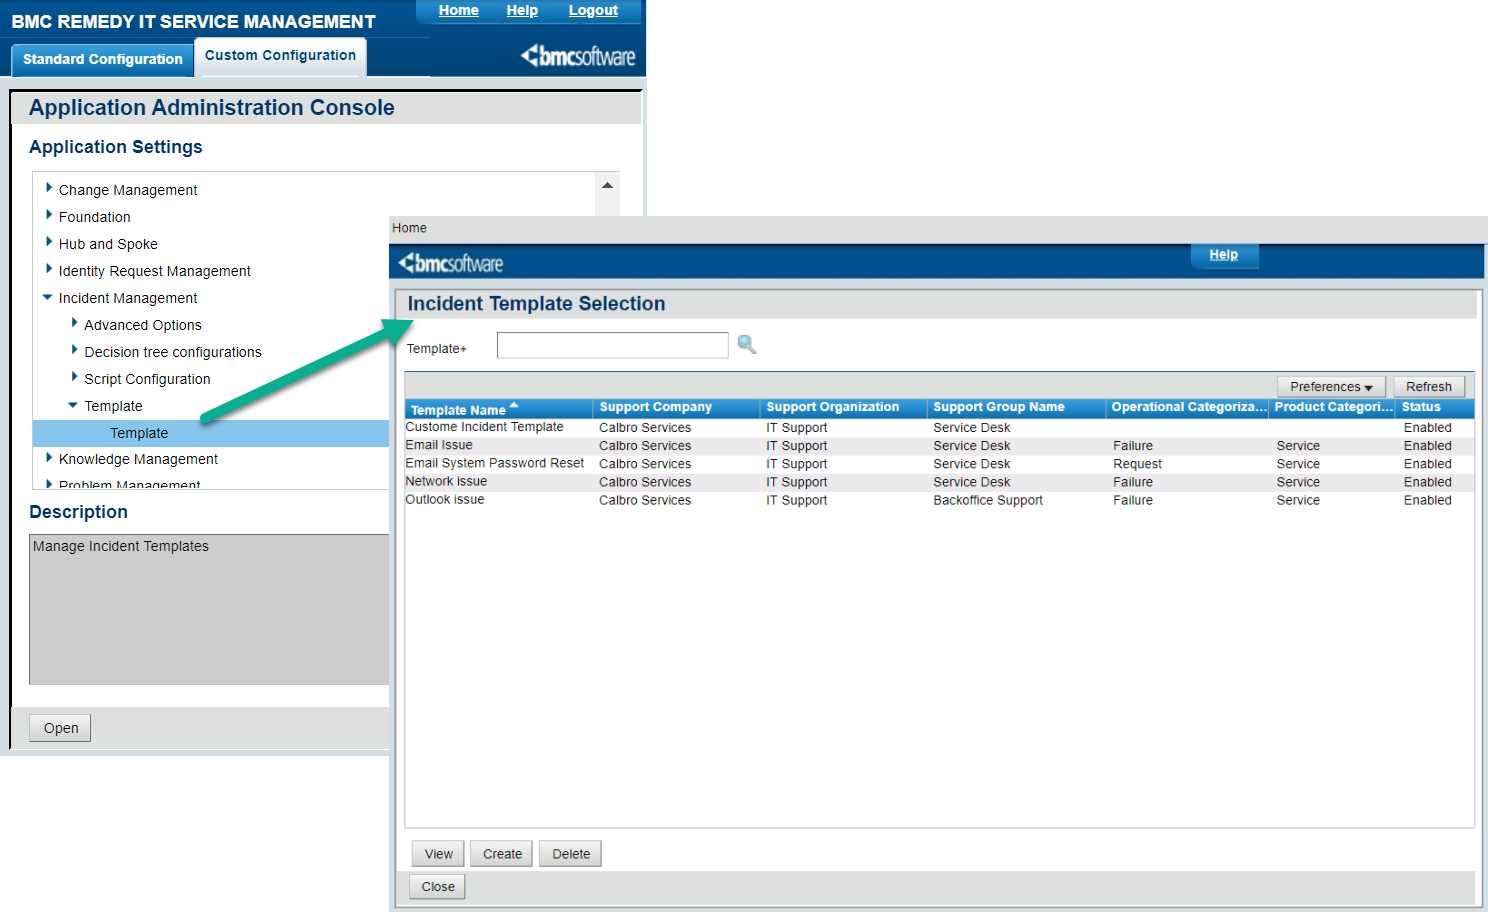Open the Preferences dropdown

(x=1331, y=387)
